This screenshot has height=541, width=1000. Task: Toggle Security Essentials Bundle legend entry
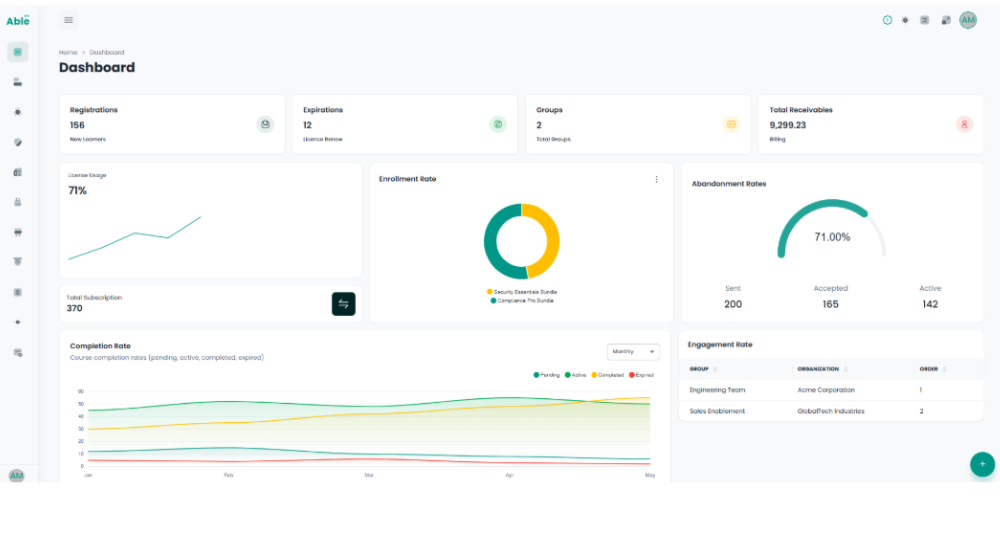click(x=522, y=292)
